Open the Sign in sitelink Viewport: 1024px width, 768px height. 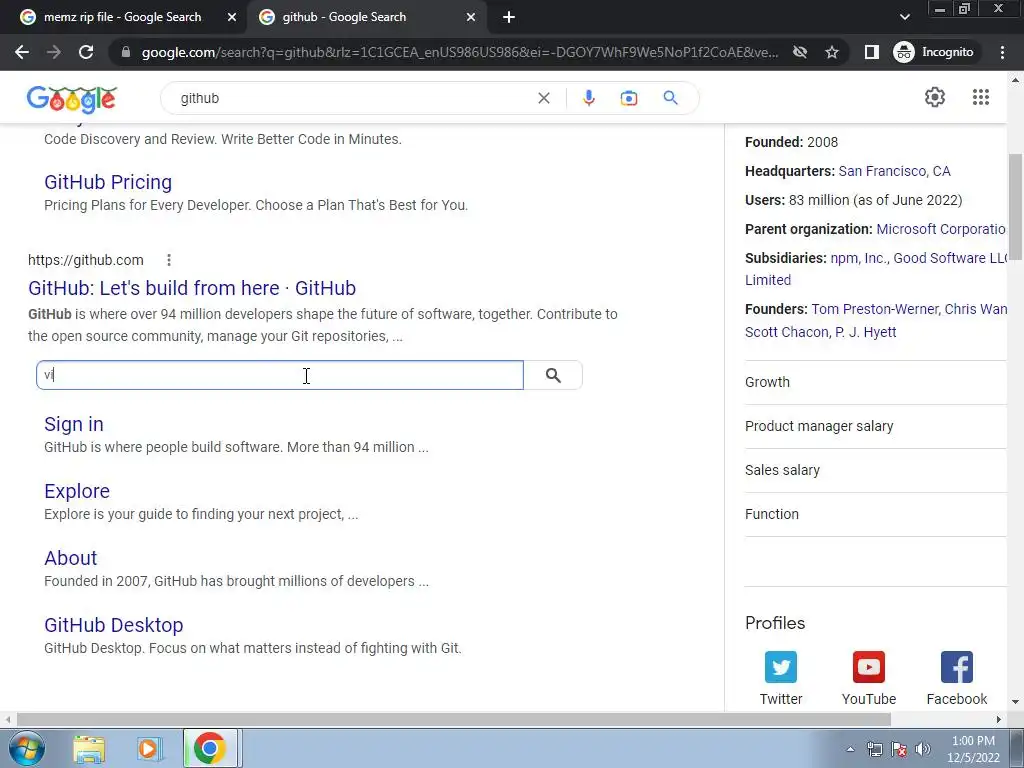pyautogui.click(x=74, y=424)
